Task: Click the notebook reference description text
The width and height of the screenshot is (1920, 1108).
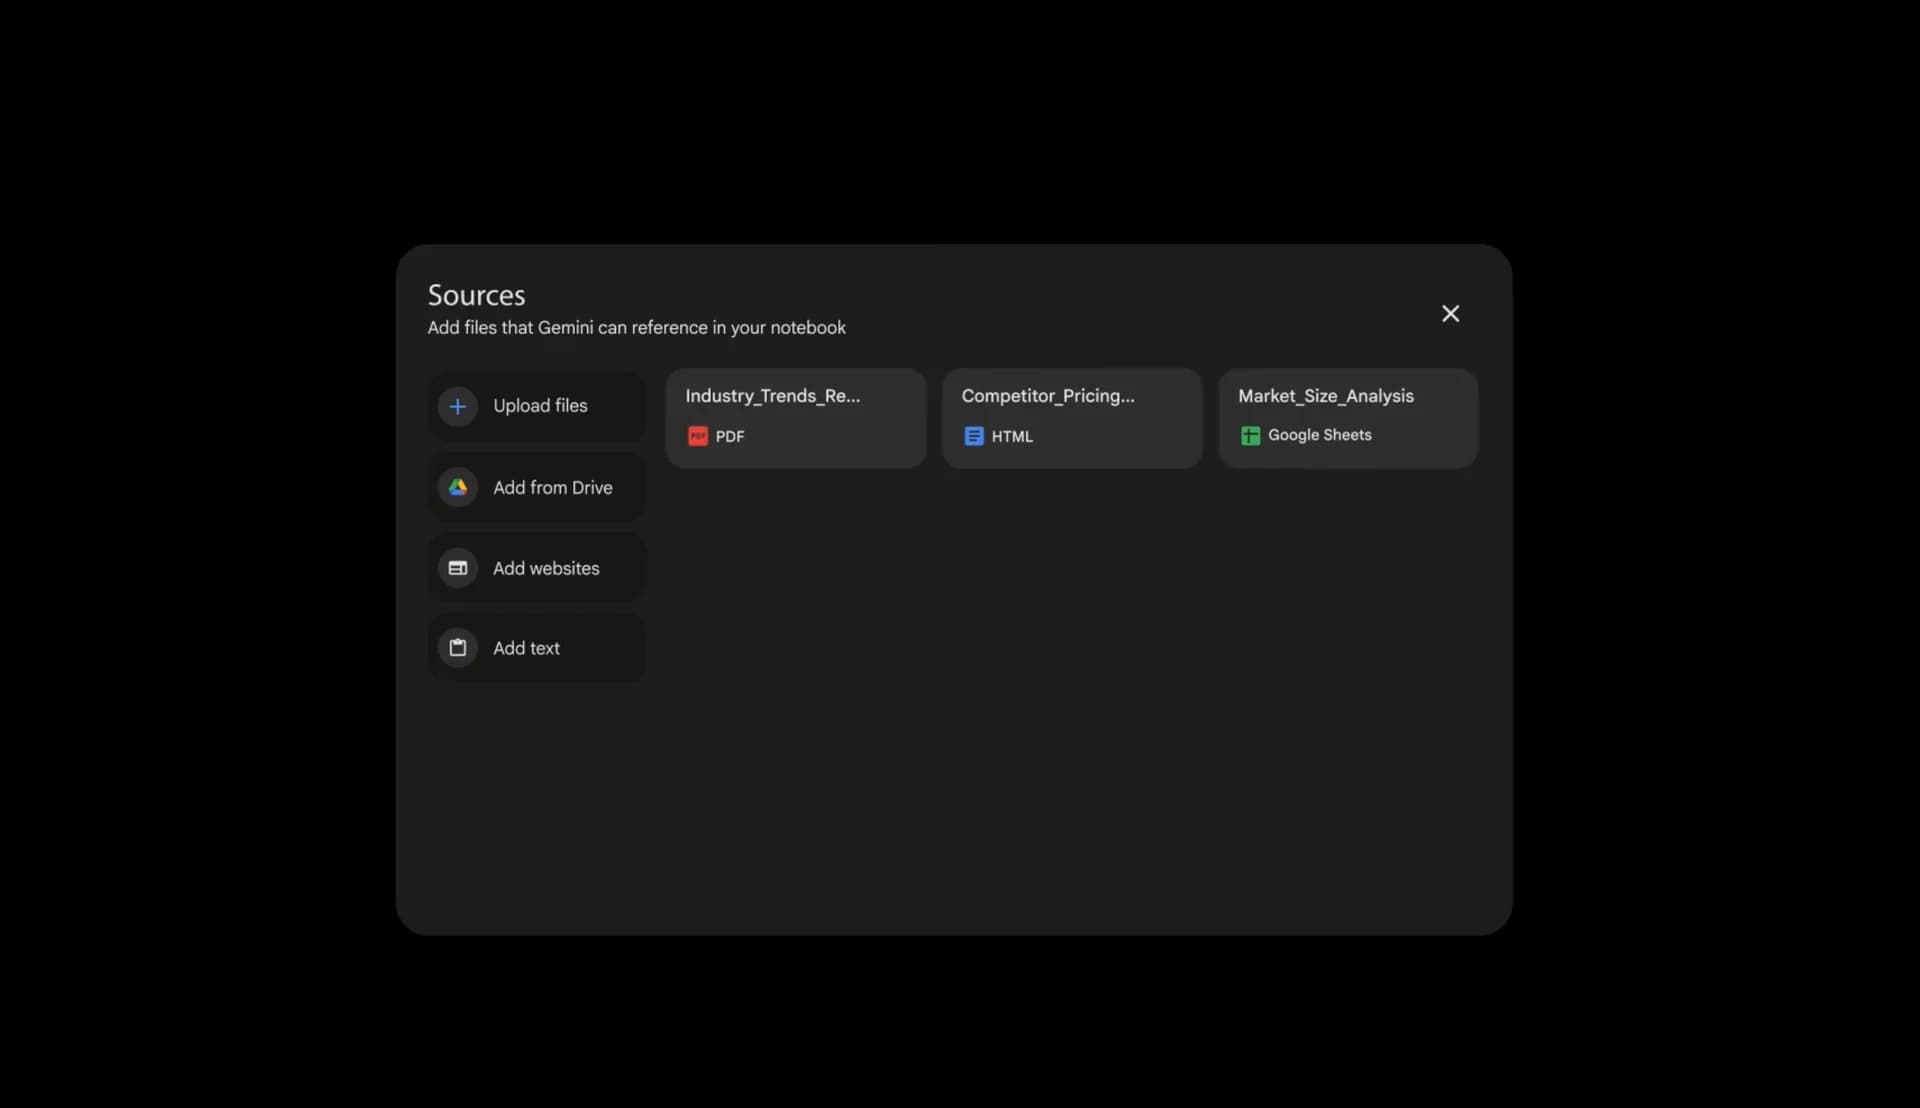Action: coord(637,327)
